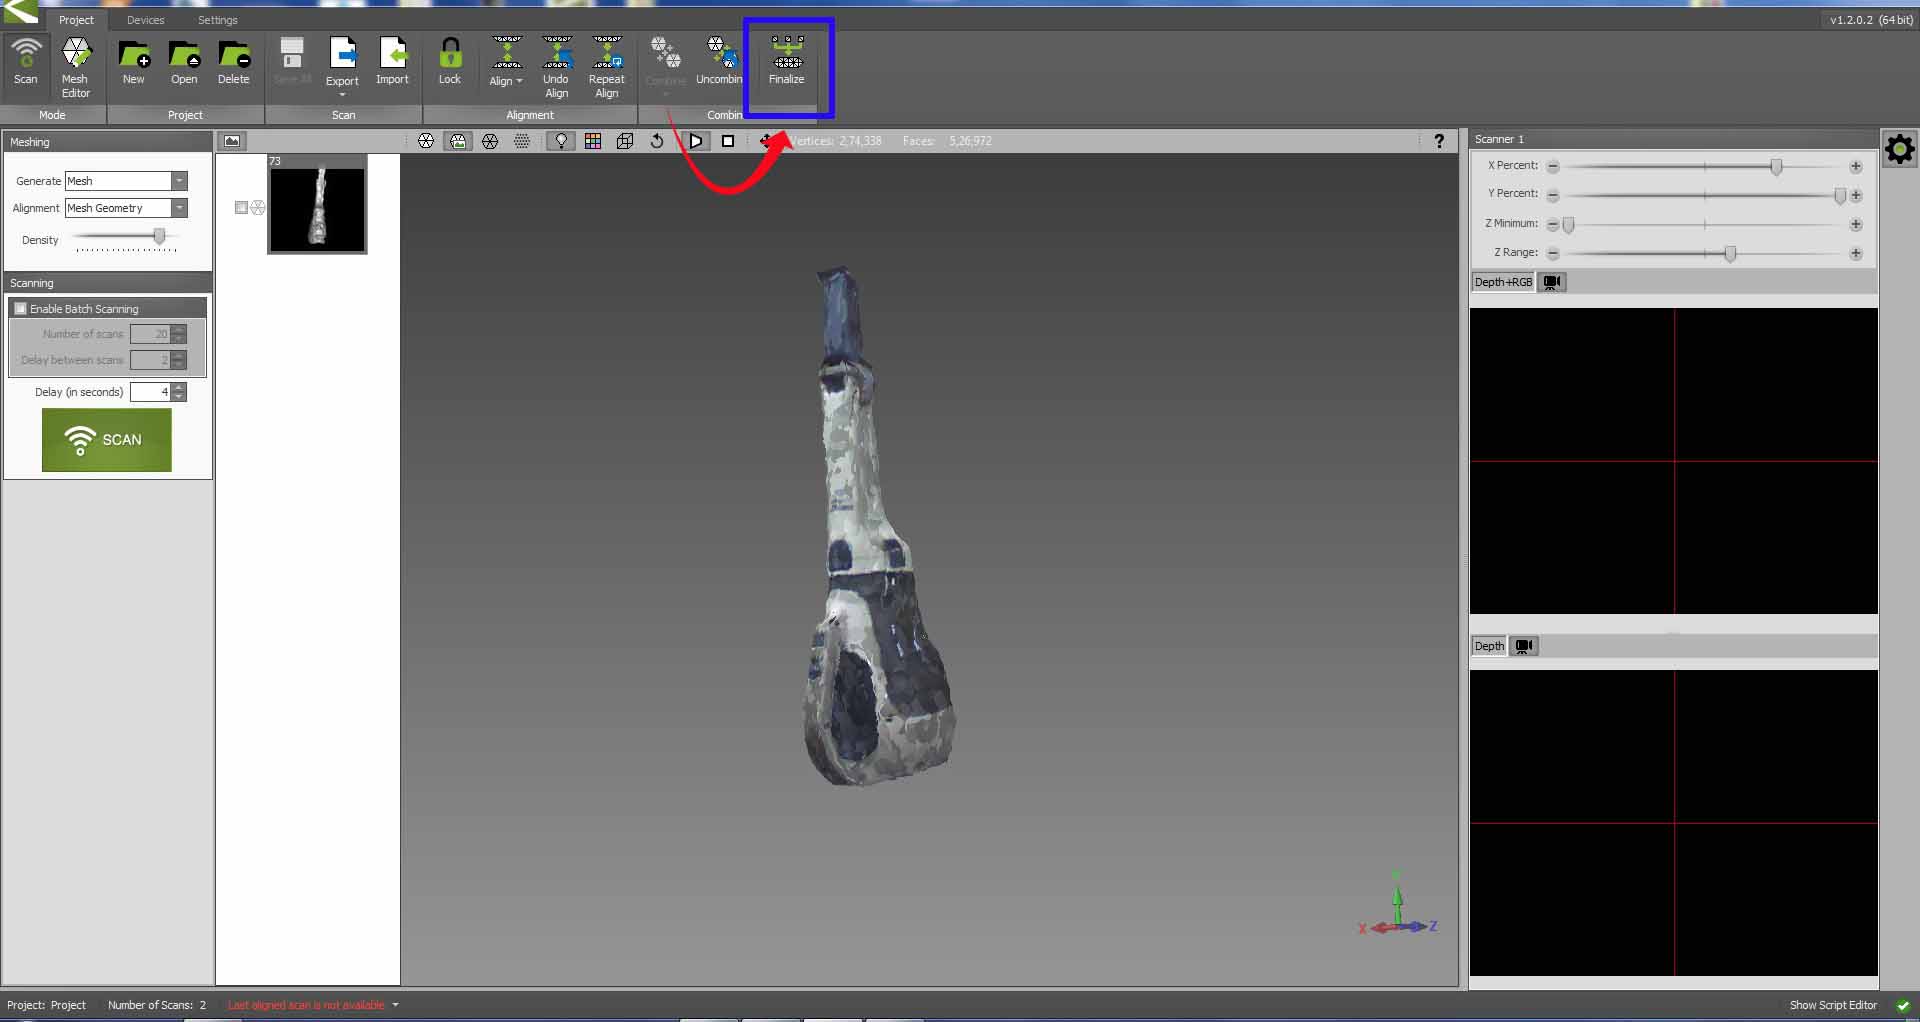Lock the scan alignment
Screen dimensions: 1920x1022
(x=450, y=62)
